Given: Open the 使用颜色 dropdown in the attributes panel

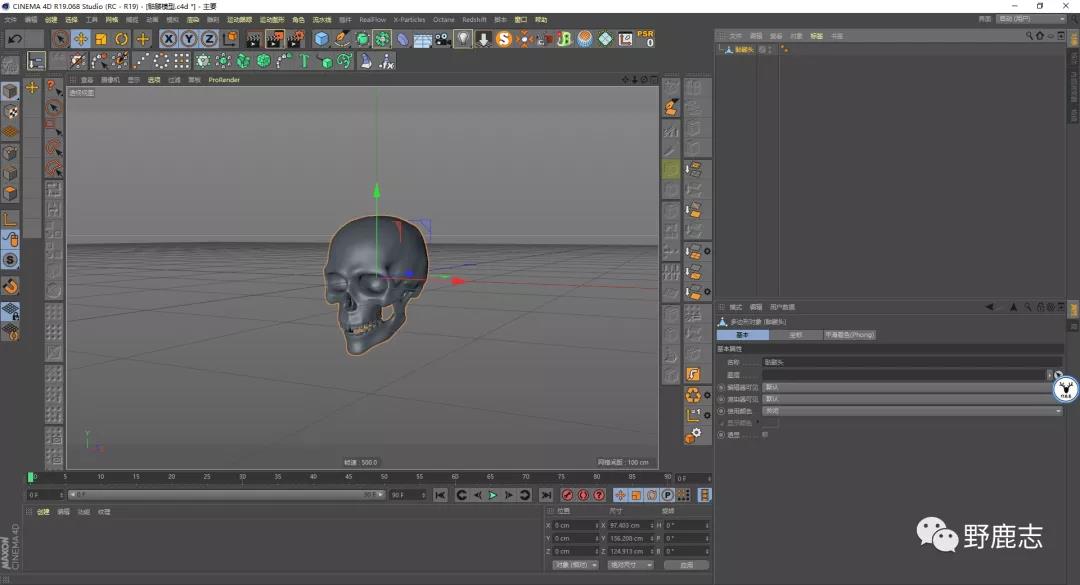Looking at the screenshot, I should point(1058,412).
